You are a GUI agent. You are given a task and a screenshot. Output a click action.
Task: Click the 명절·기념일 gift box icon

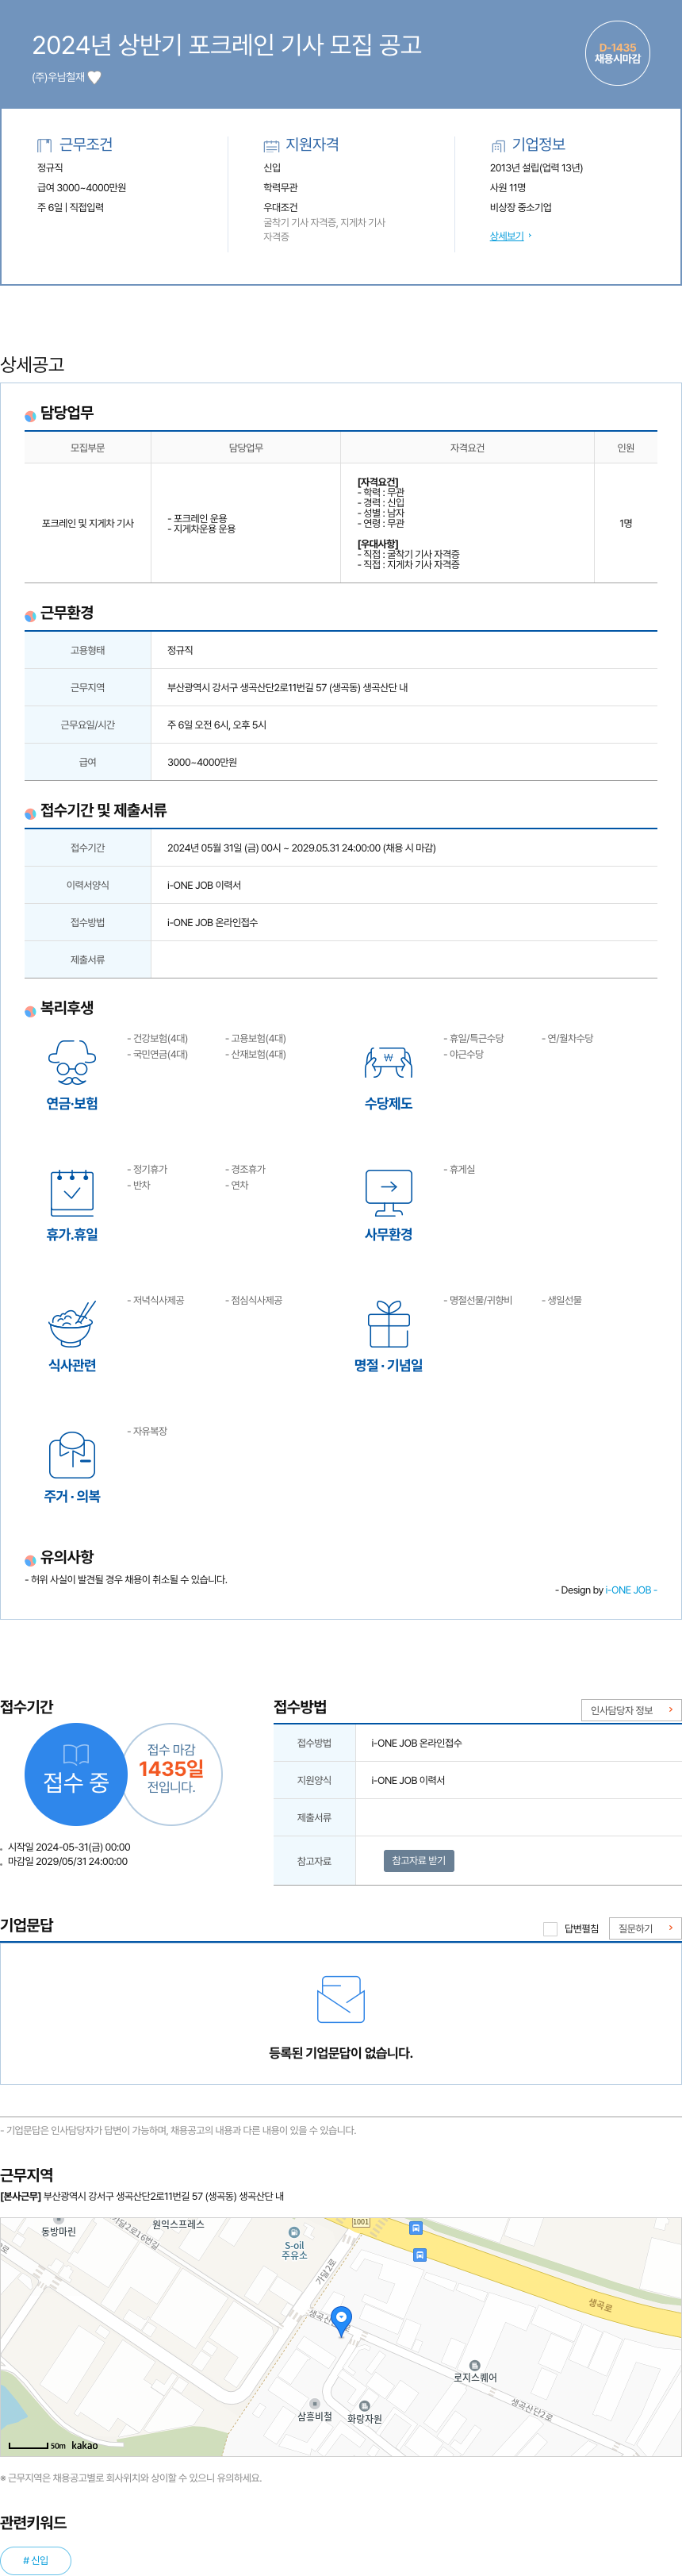[x=389, y=1323]
